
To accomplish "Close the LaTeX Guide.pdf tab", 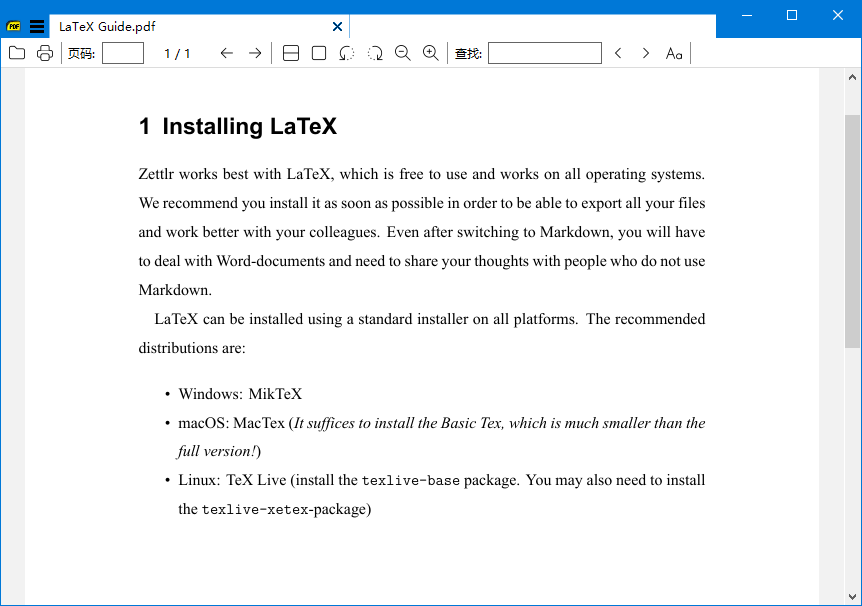I will point(338,26).
